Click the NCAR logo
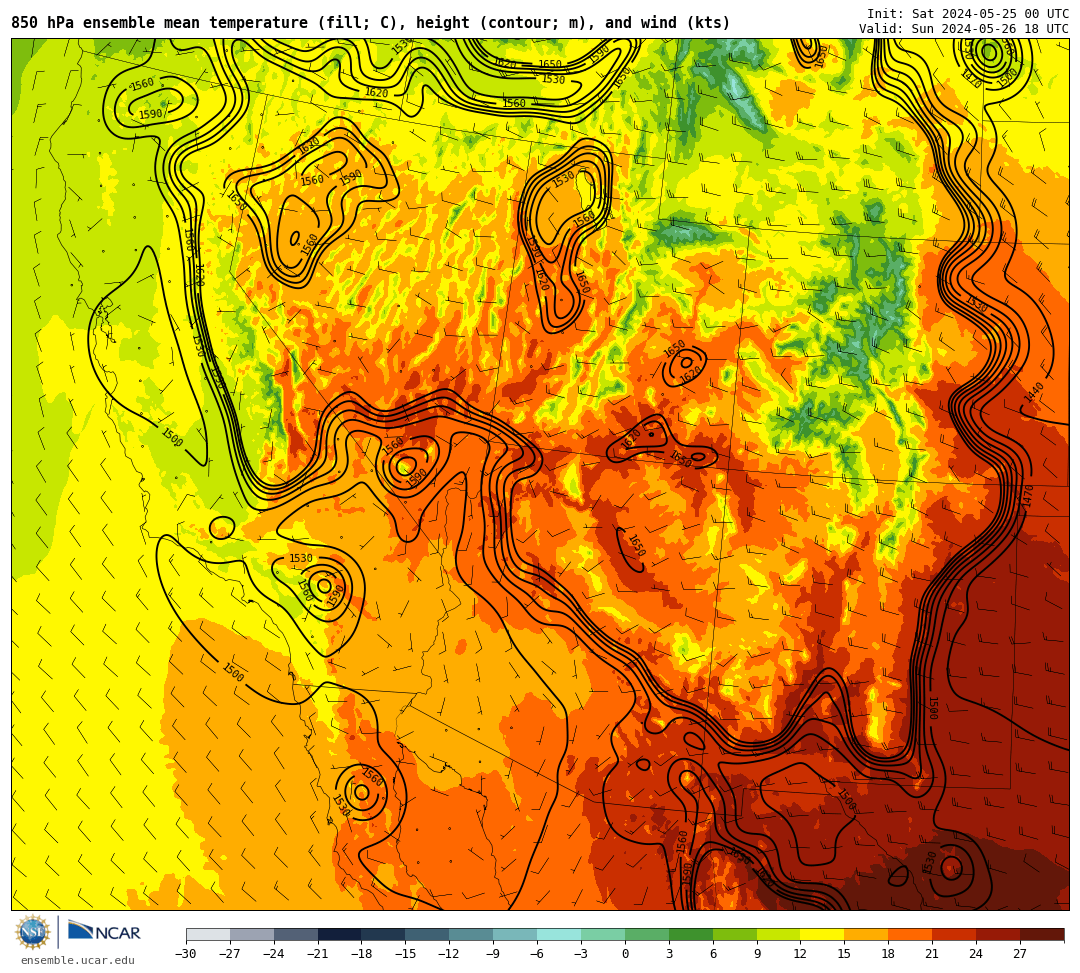Screen dimensions: 1080x973 [x=104, y=932]
